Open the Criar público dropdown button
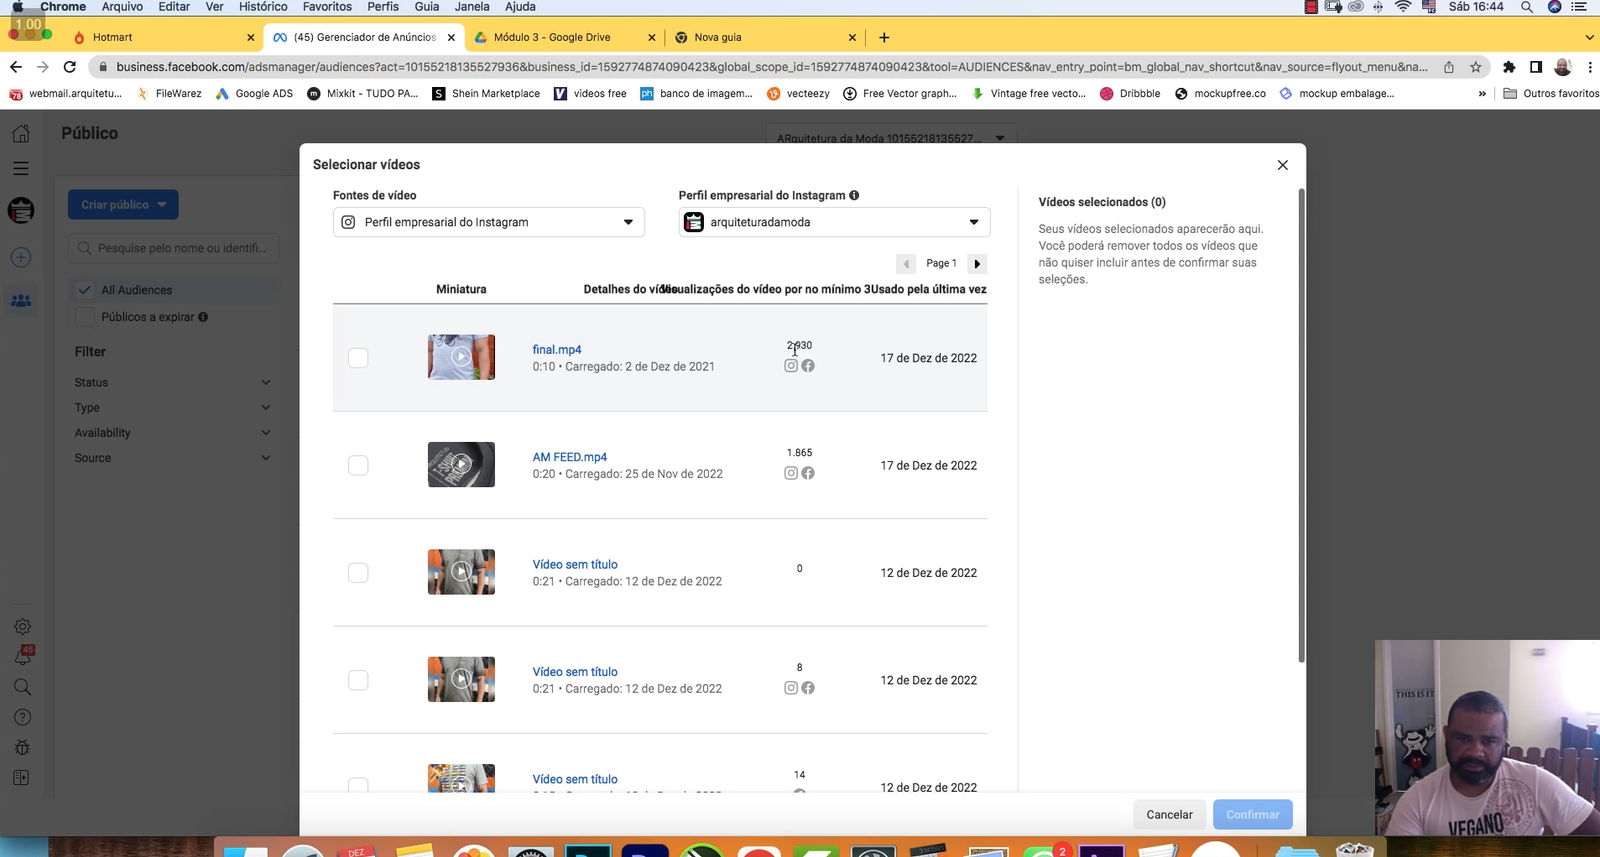 tap(123, 205)
